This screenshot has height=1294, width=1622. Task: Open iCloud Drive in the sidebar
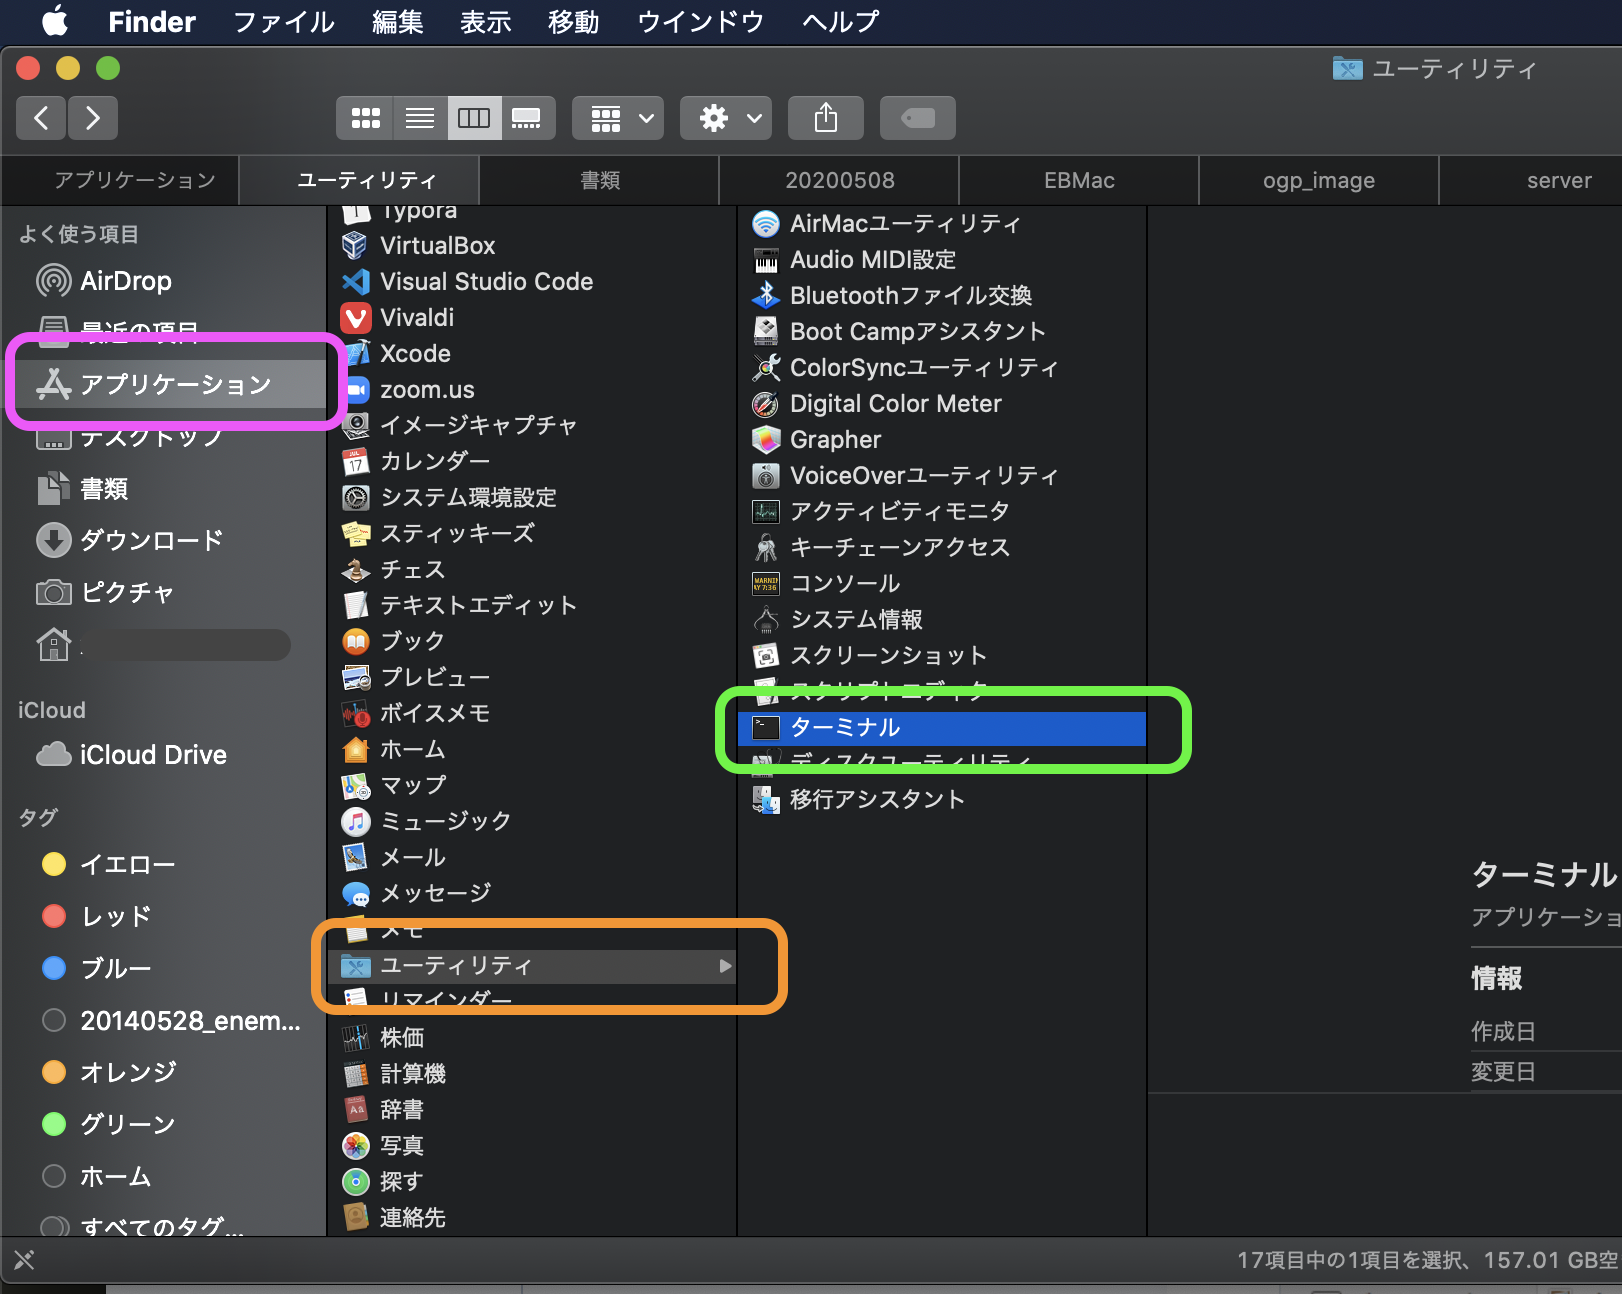coord(166,754)
